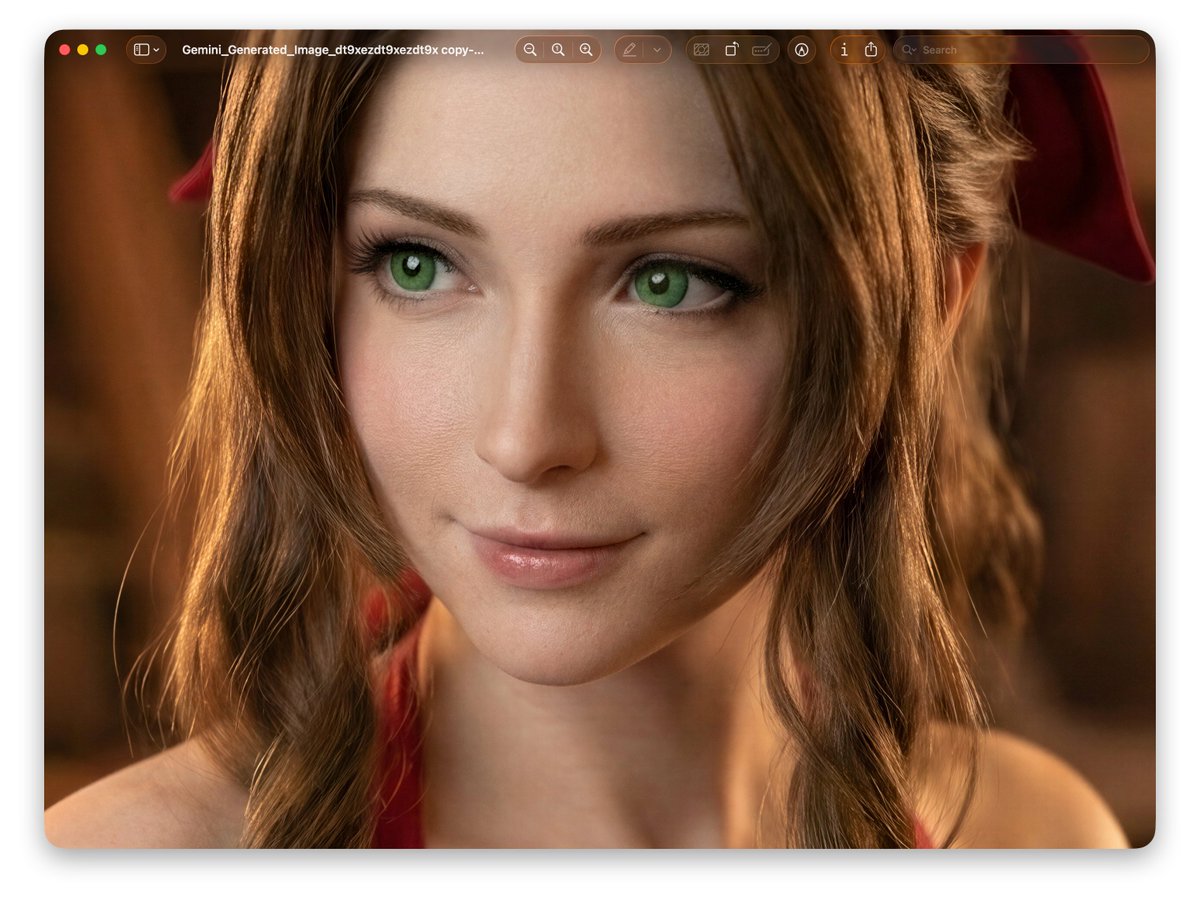
Task: Open the image inspector info button
Action: [844, 50]
